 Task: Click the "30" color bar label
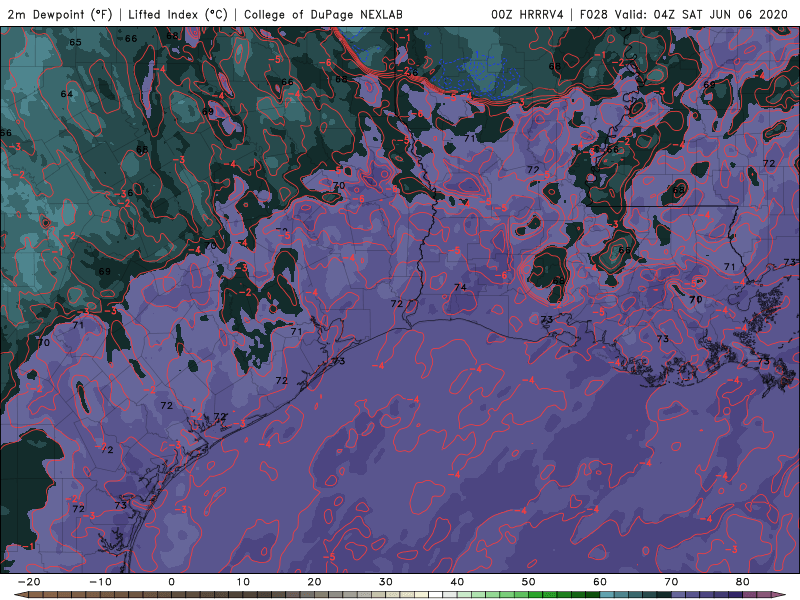point(386,582)
